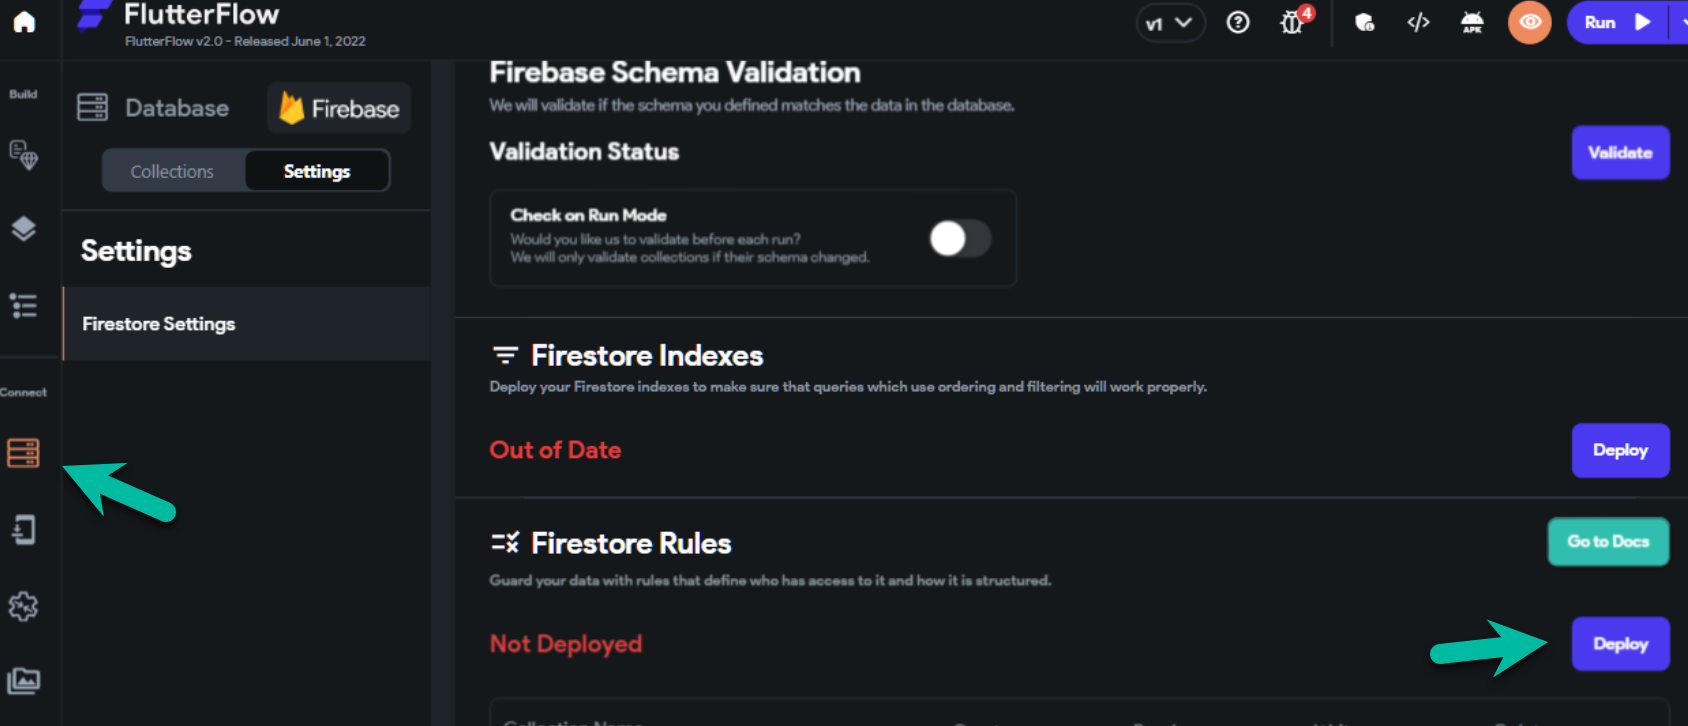Viewport: 1688px width, 726px height.
Task: Open the Firestore database sidebar icon
Action: tap(23, 453)
